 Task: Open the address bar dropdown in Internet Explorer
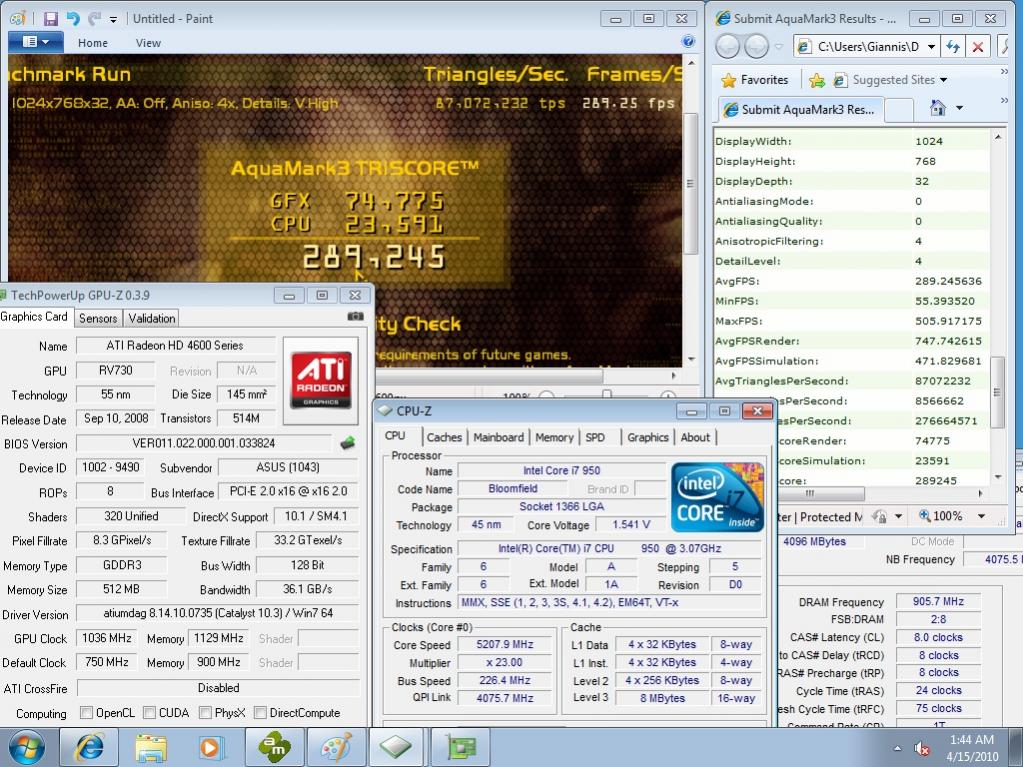pyautogui.click(x=931, y=46)
